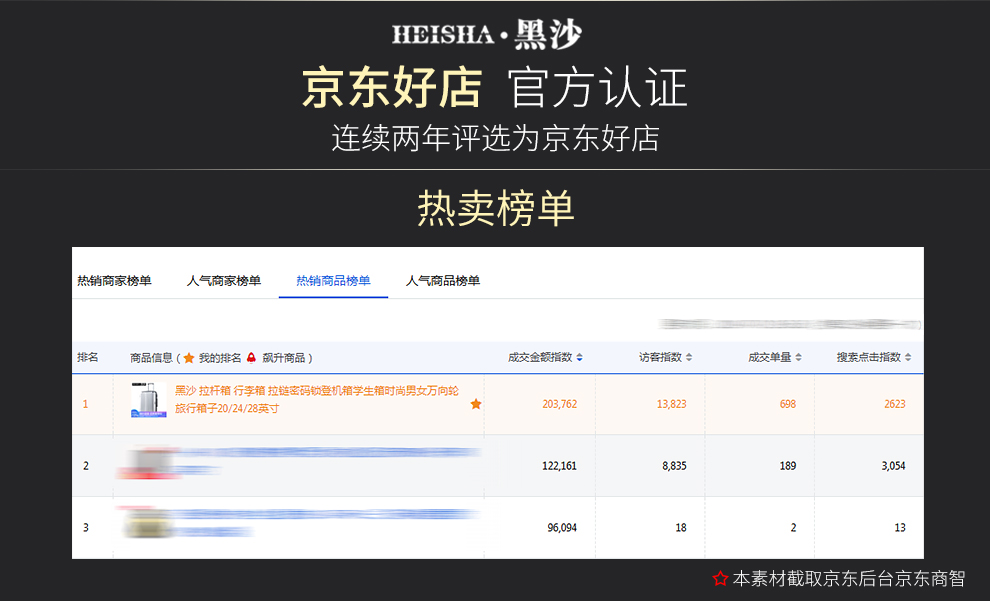Click the value 96,094
This screenshot has width=990, height=601.
[x=562, y=528]
